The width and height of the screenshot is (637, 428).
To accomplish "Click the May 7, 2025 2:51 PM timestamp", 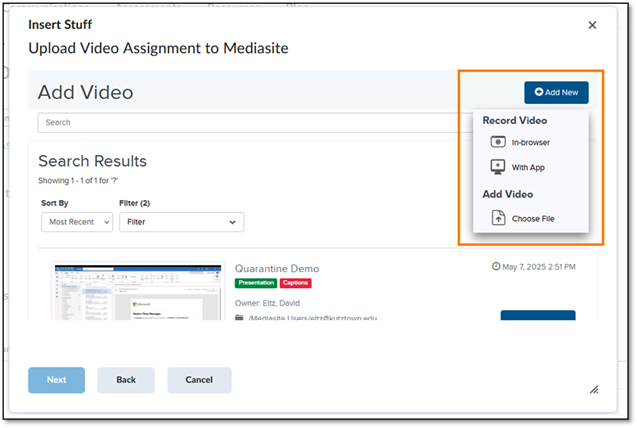I will pos(539,267).
